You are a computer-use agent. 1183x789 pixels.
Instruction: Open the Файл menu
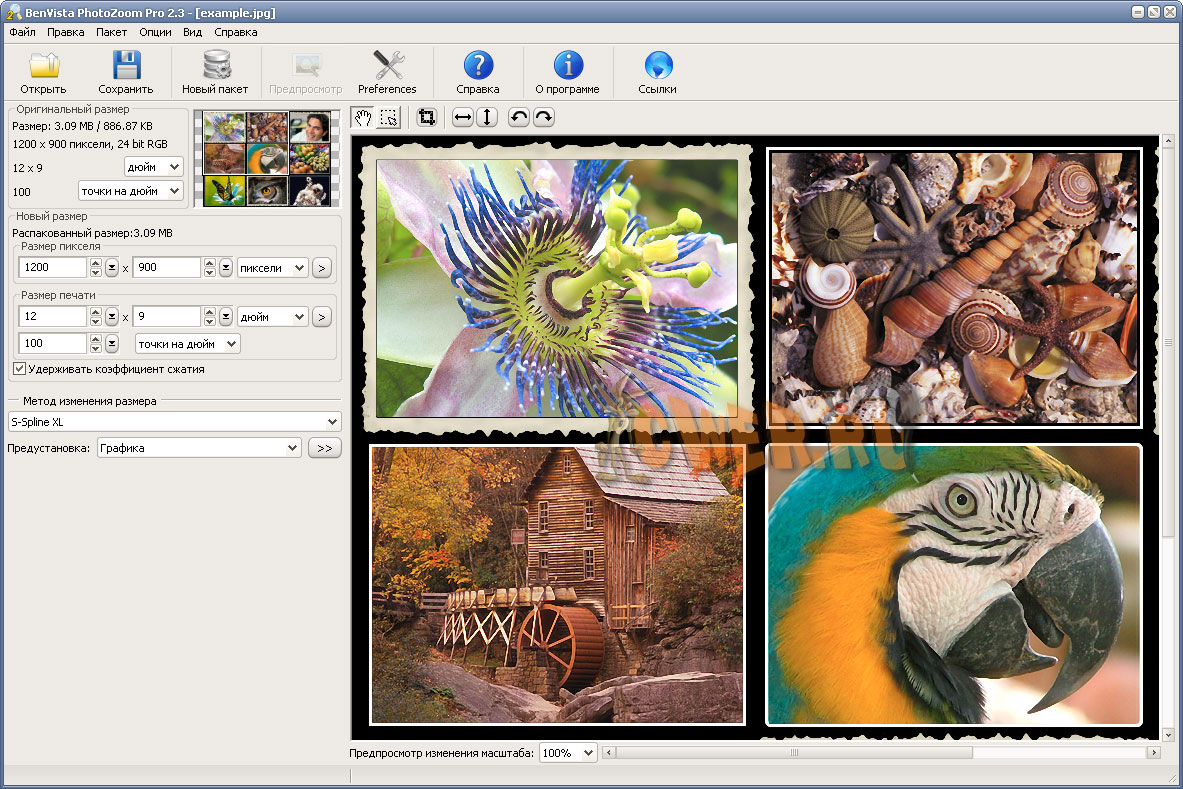[22, 32]
